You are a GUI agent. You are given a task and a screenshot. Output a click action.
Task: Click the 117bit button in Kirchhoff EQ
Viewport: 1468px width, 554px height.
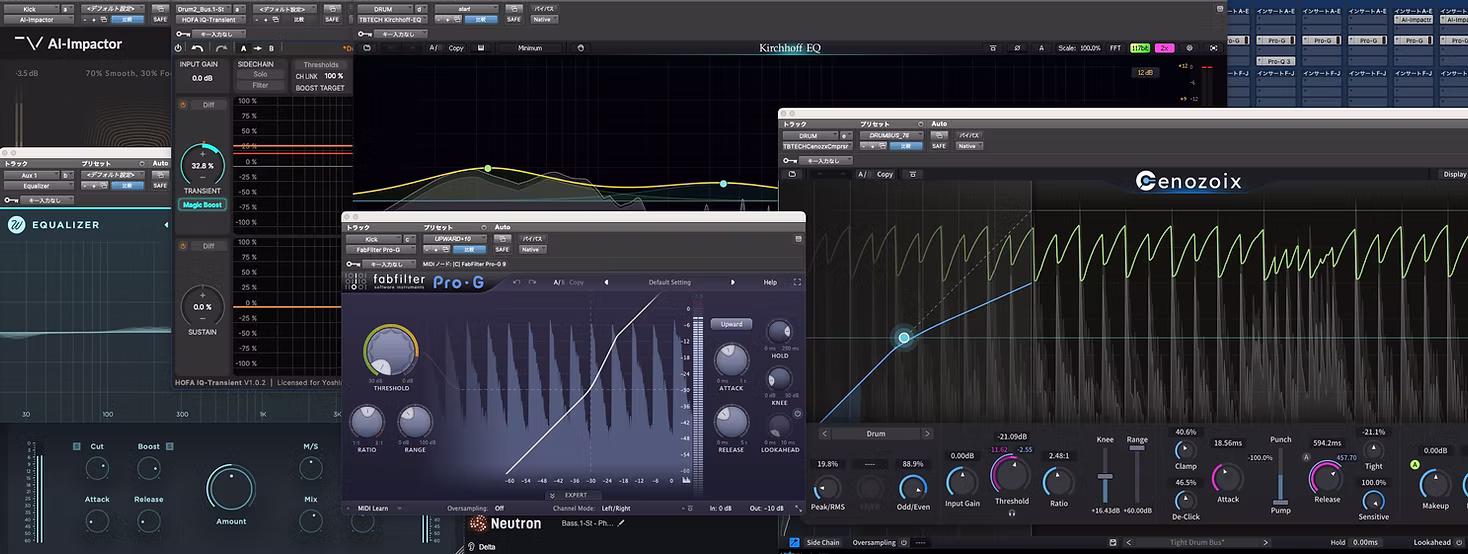pyautogui.click(x=1140, y=48)
